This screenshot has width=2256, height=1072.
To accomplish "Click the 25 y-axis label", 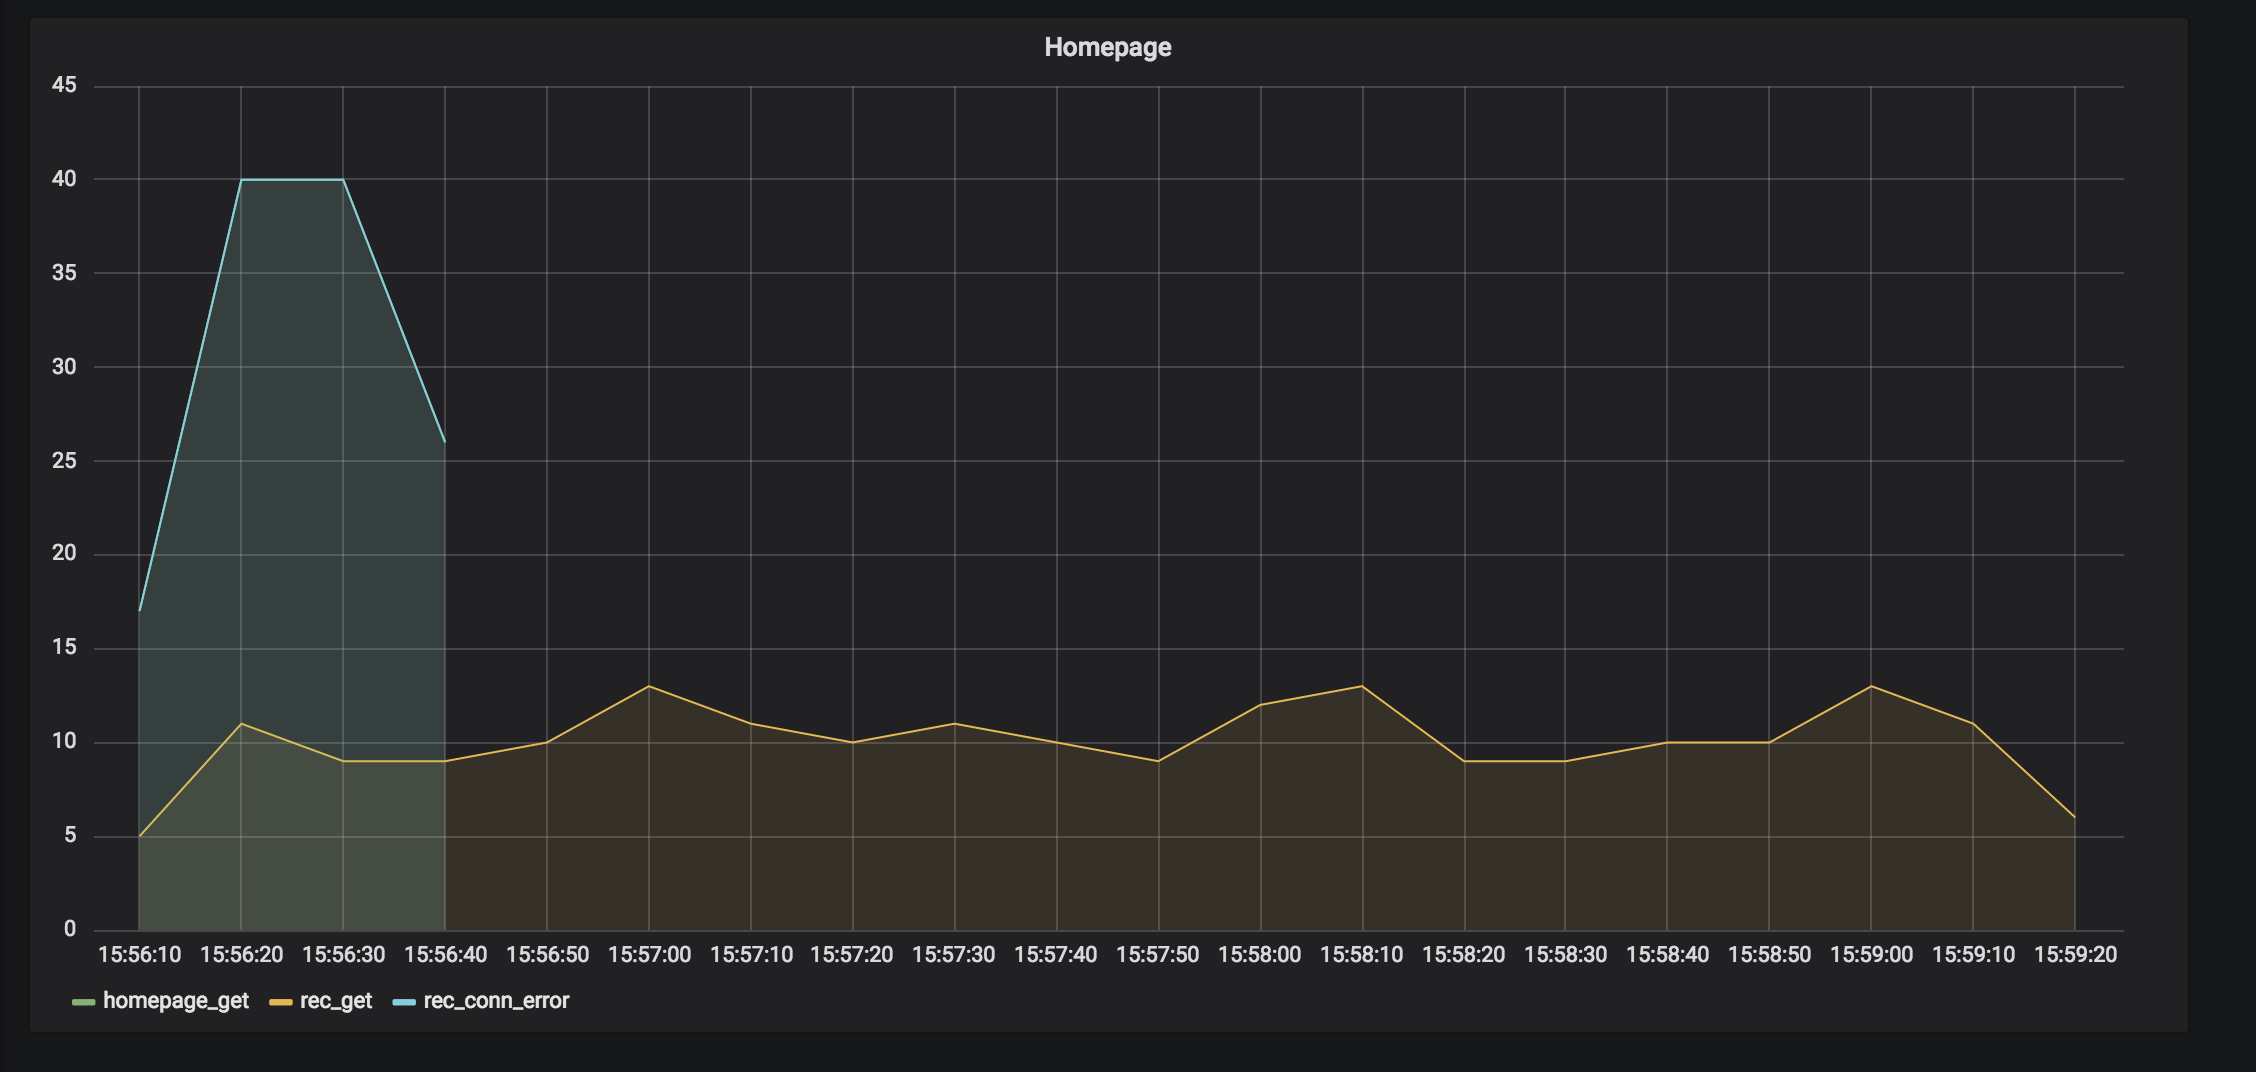I will [64, 461].
